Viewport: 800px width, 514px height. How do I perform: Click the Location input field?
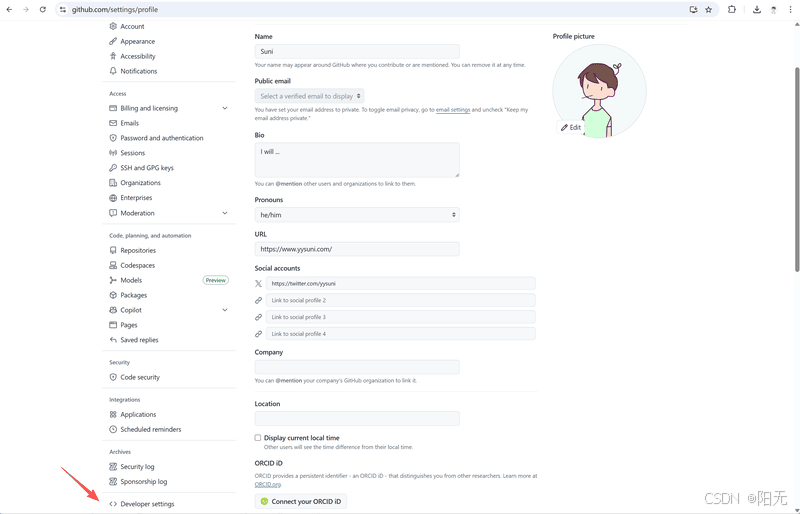click(x=357, y=419)
